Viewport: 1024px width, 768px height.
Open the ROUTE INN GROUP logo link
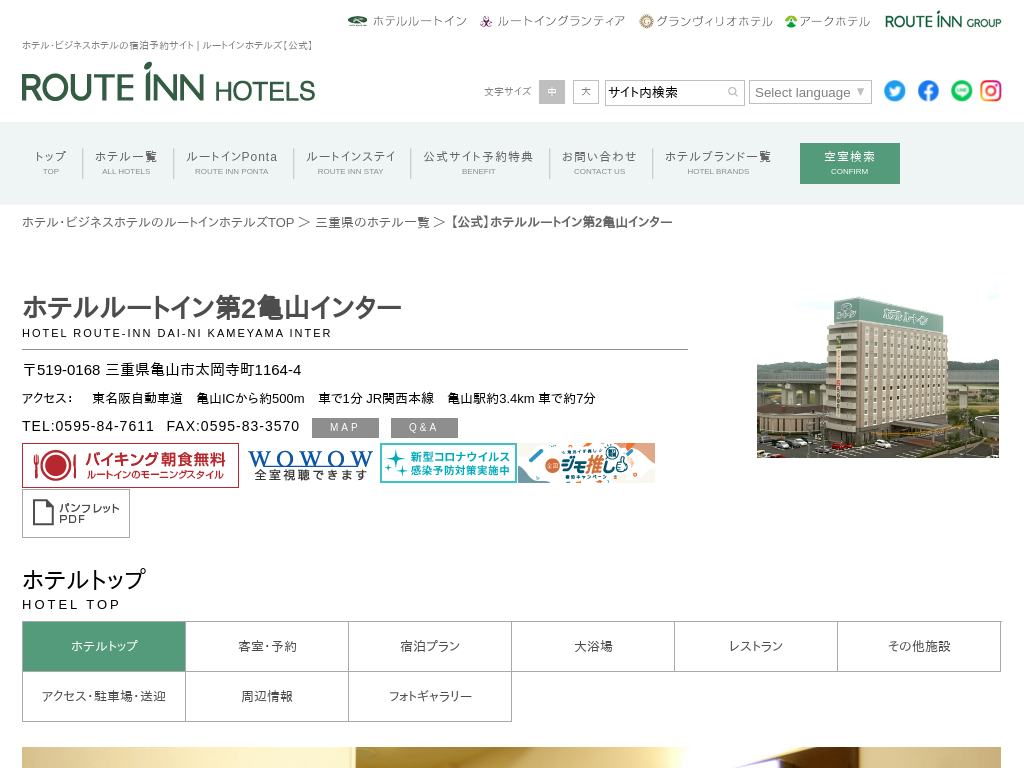tap(942, 20)
